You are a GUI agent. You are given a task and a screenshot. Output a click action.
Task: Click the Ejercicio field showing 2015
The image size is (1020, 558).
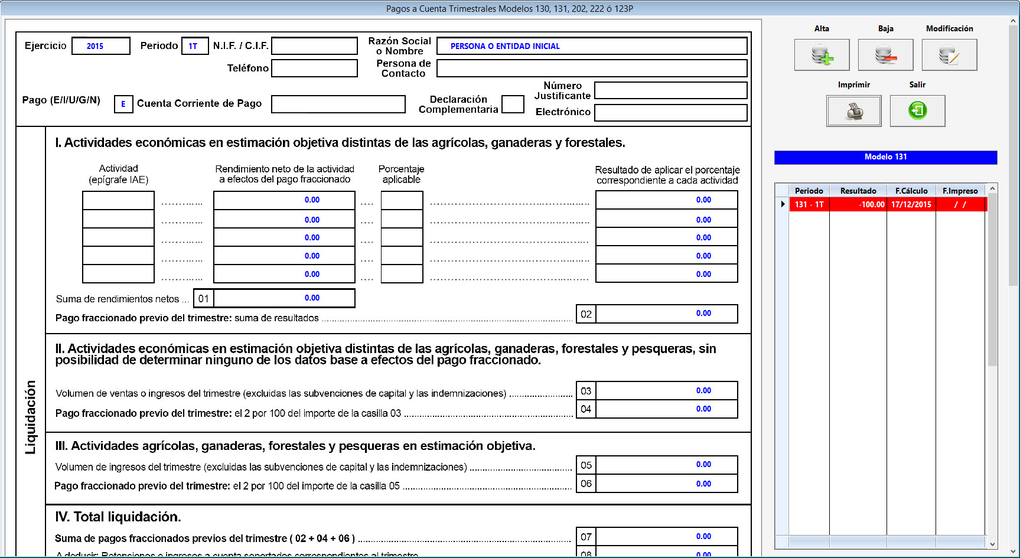tap(101, 46)
